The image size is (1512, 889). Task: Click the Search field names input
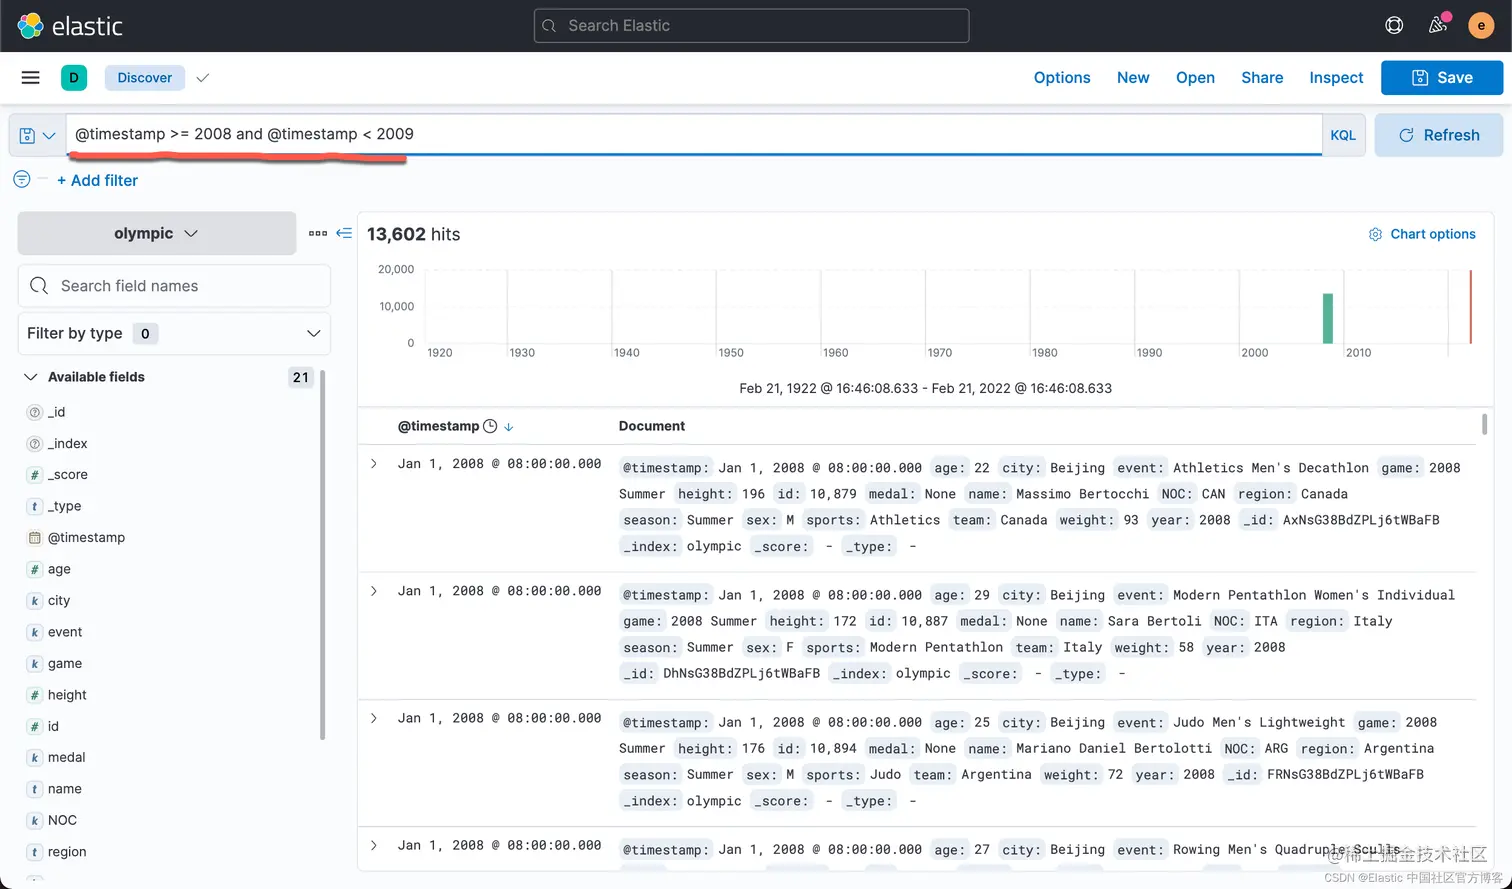[174, 286]
